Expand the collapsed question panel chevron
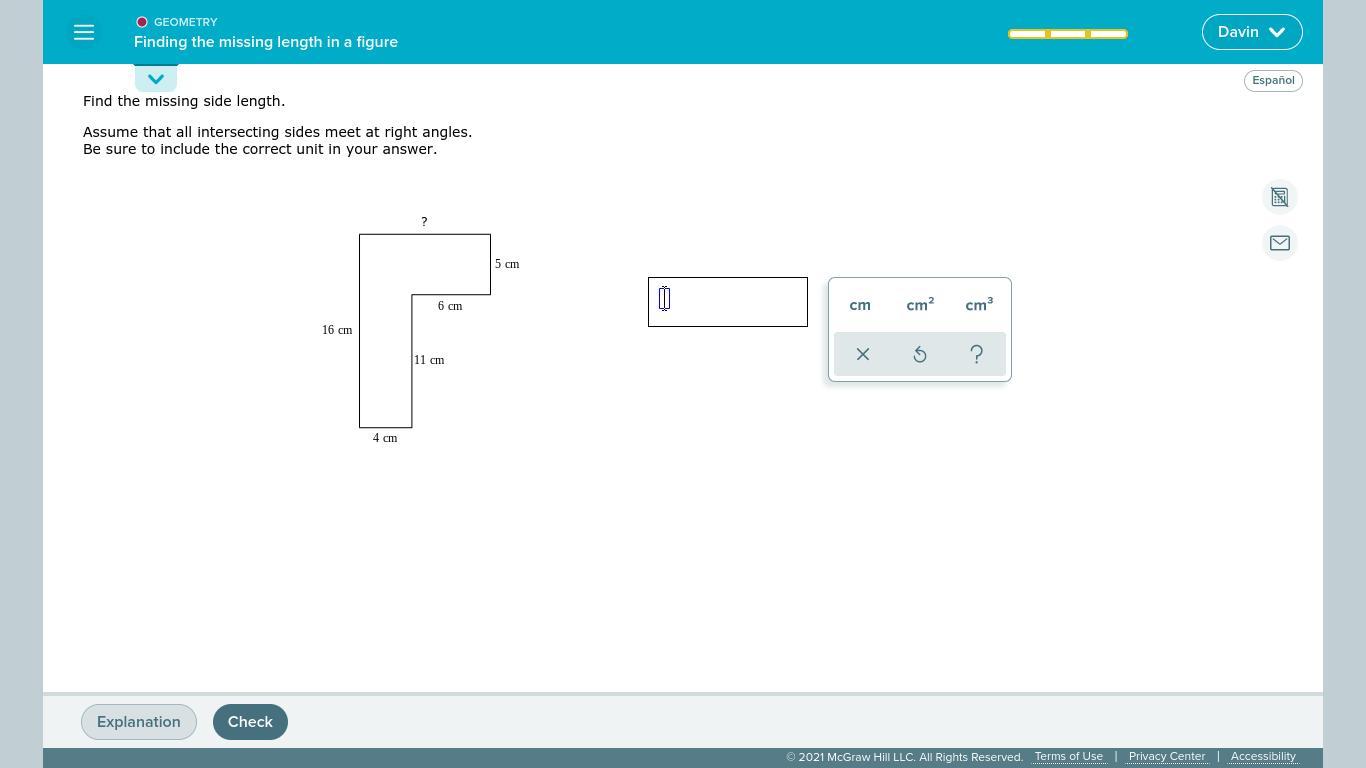The width and height of the screenshot is (1366, 768). (156, 78)
